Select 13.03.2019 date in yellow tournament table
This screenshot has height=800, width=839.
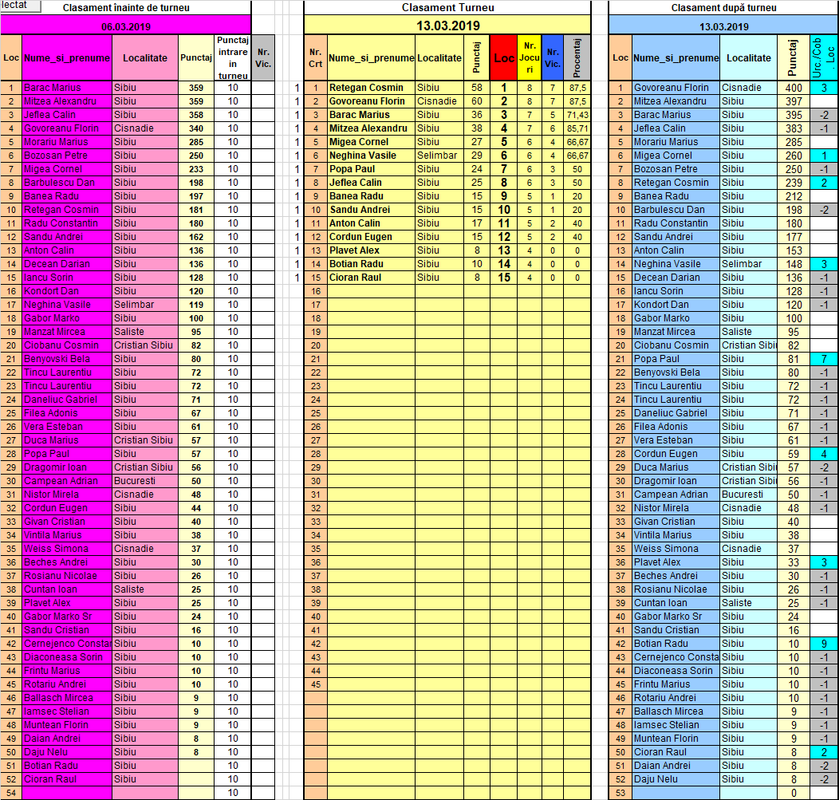coord(448,26)
